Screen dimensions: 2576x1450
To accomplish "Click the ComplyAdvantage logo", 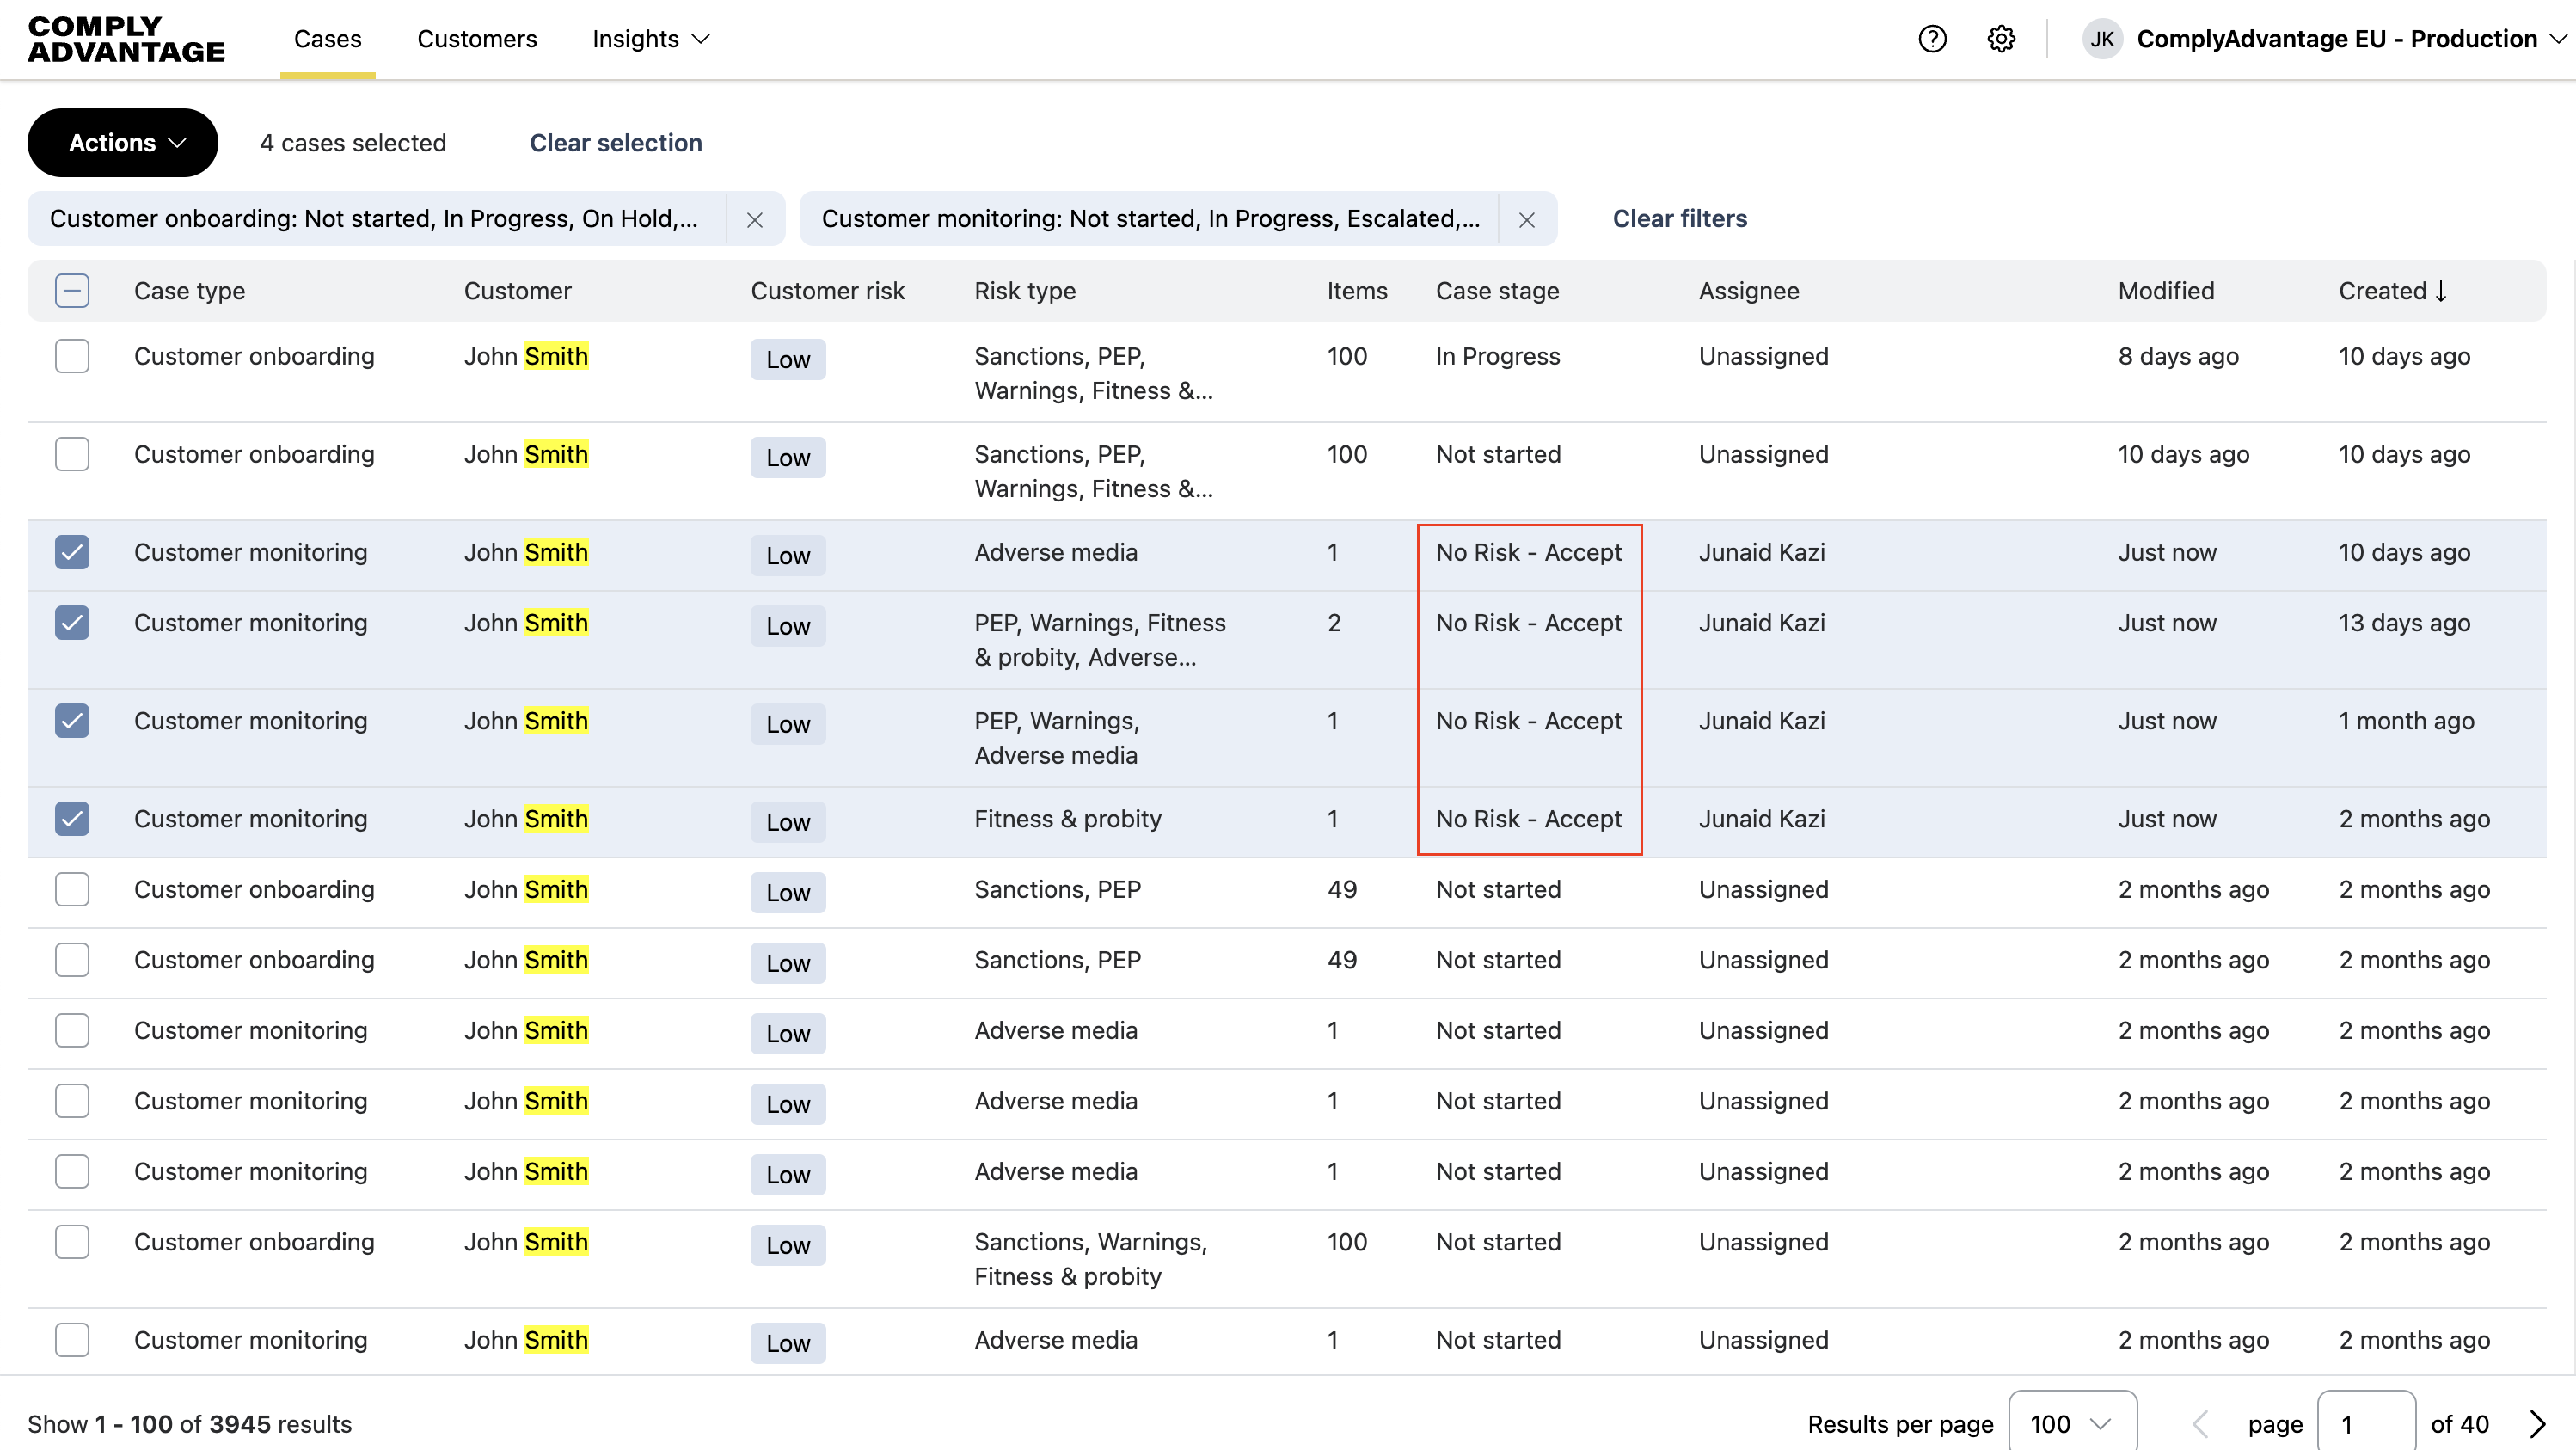I will pos(126,39).
